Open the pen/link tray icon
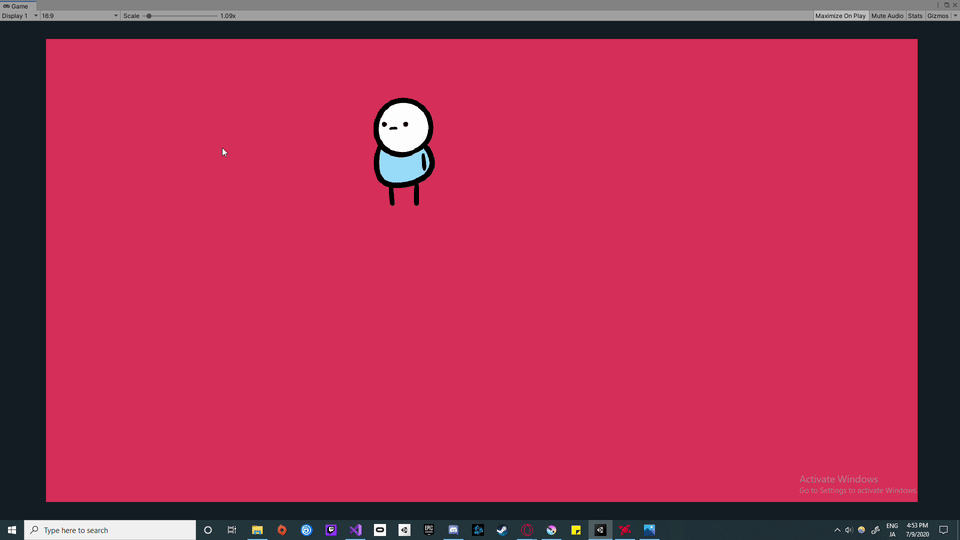The width and height of the screenshot is (960, 540). point(876,530)
